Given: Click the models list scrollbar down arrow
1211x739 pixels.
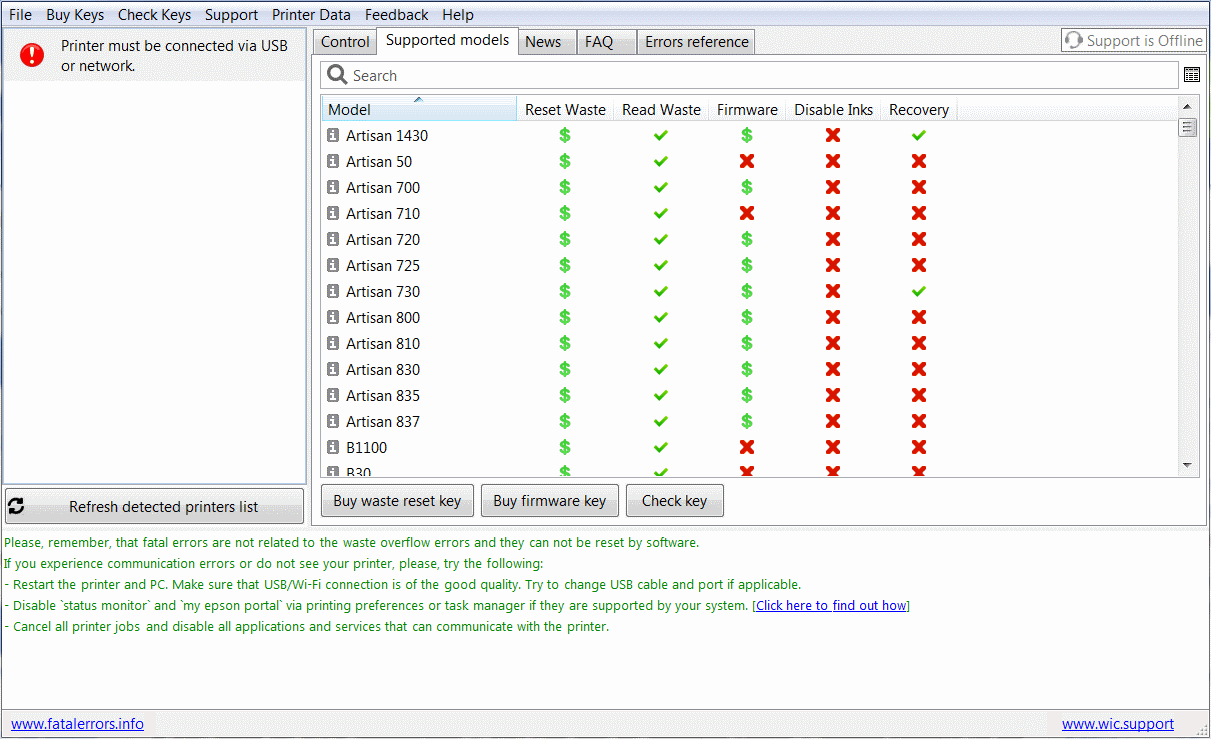Looking at the screenshot, I should [1188, 466].
